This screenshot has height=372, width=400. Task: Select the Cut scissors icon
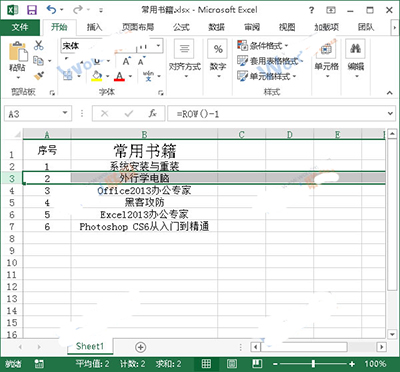point(39,45)
